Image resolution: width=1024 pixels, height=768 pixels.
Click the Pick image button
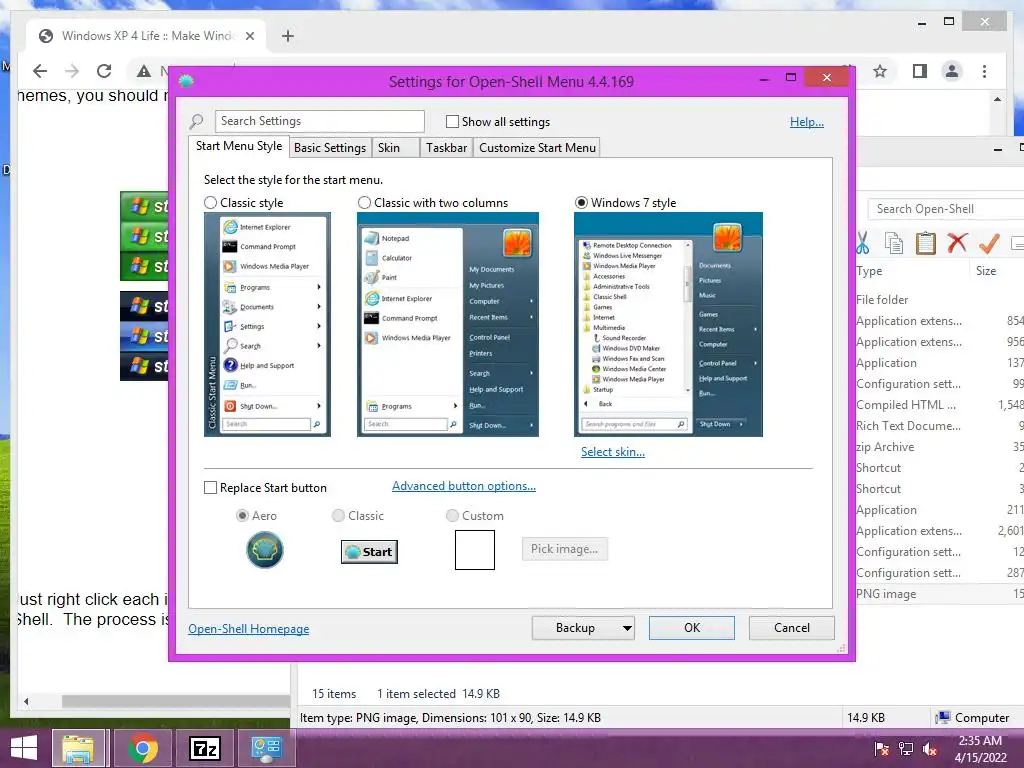(x=564, y=549)
